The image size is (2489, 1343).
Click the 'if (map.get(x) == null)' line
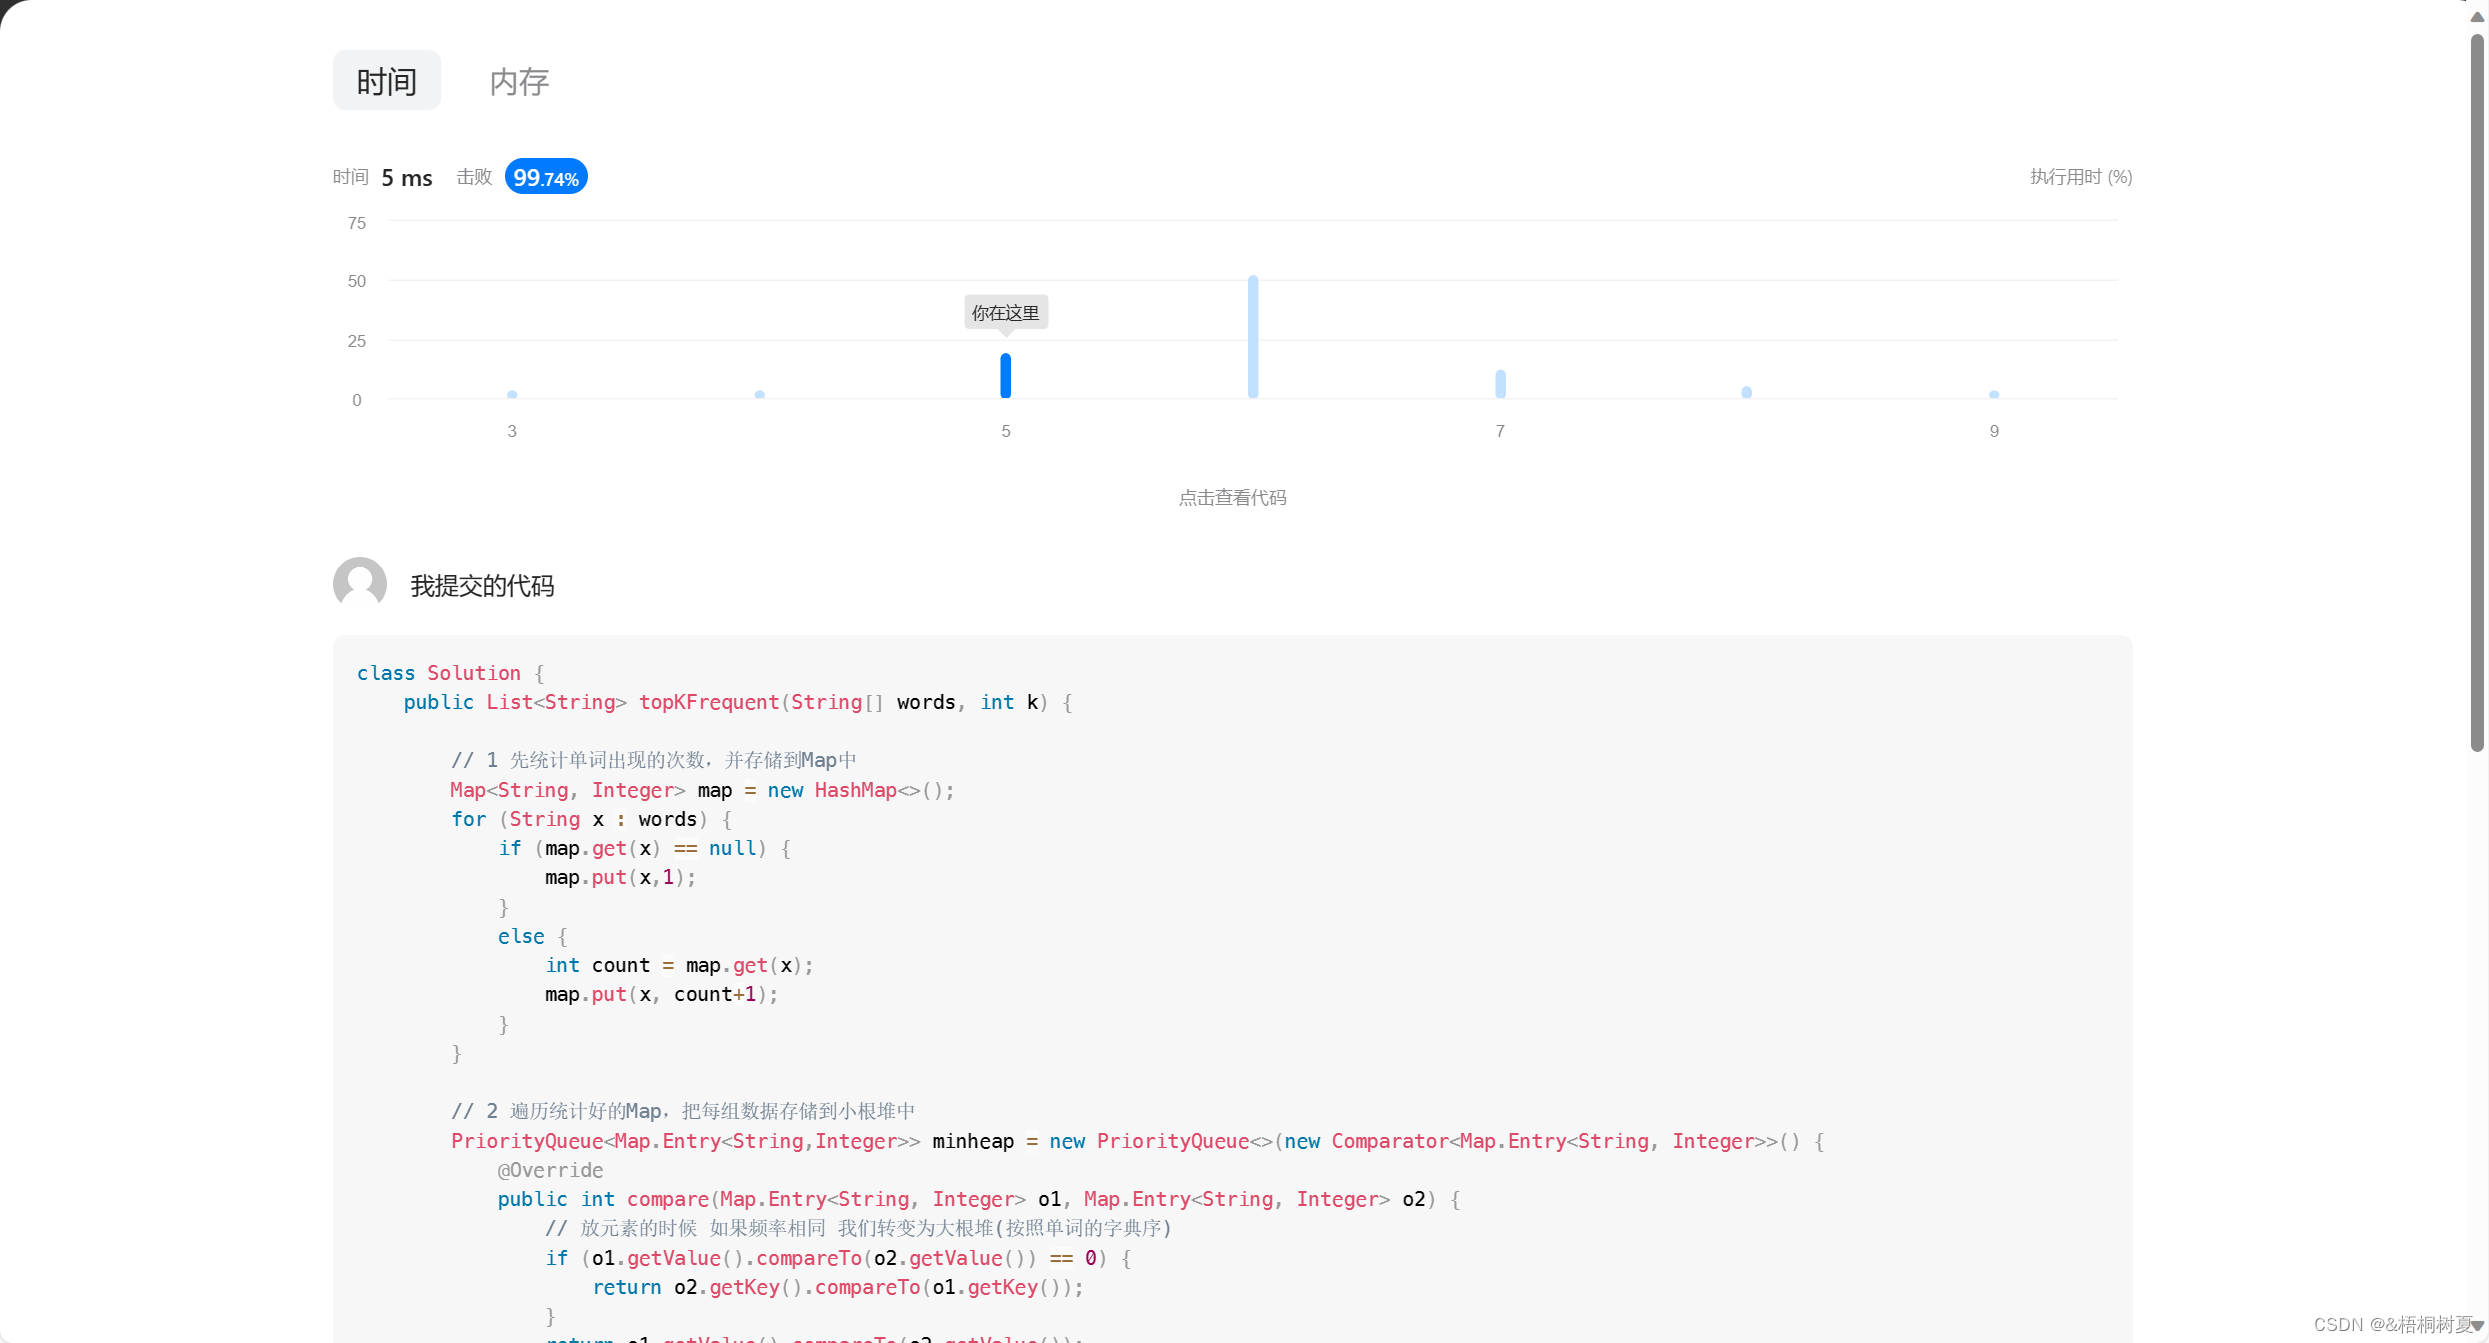[x=644, y=848]
